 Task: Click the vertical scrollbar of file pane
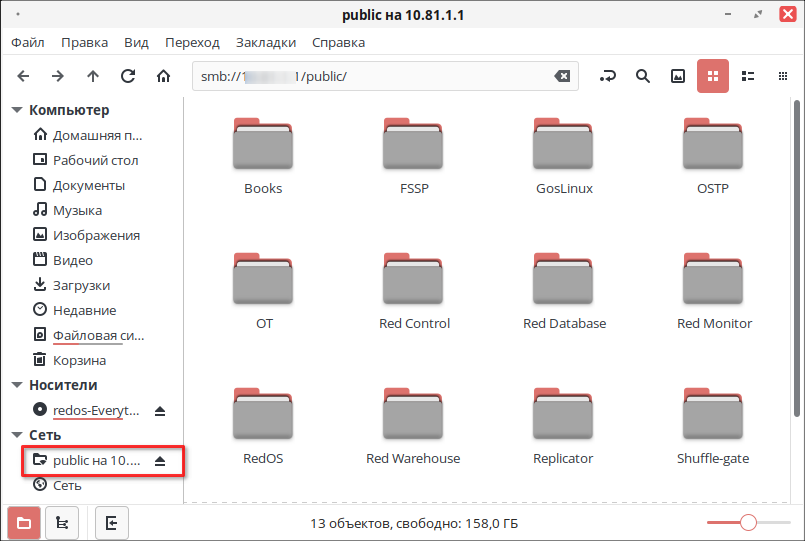[796, 258]
